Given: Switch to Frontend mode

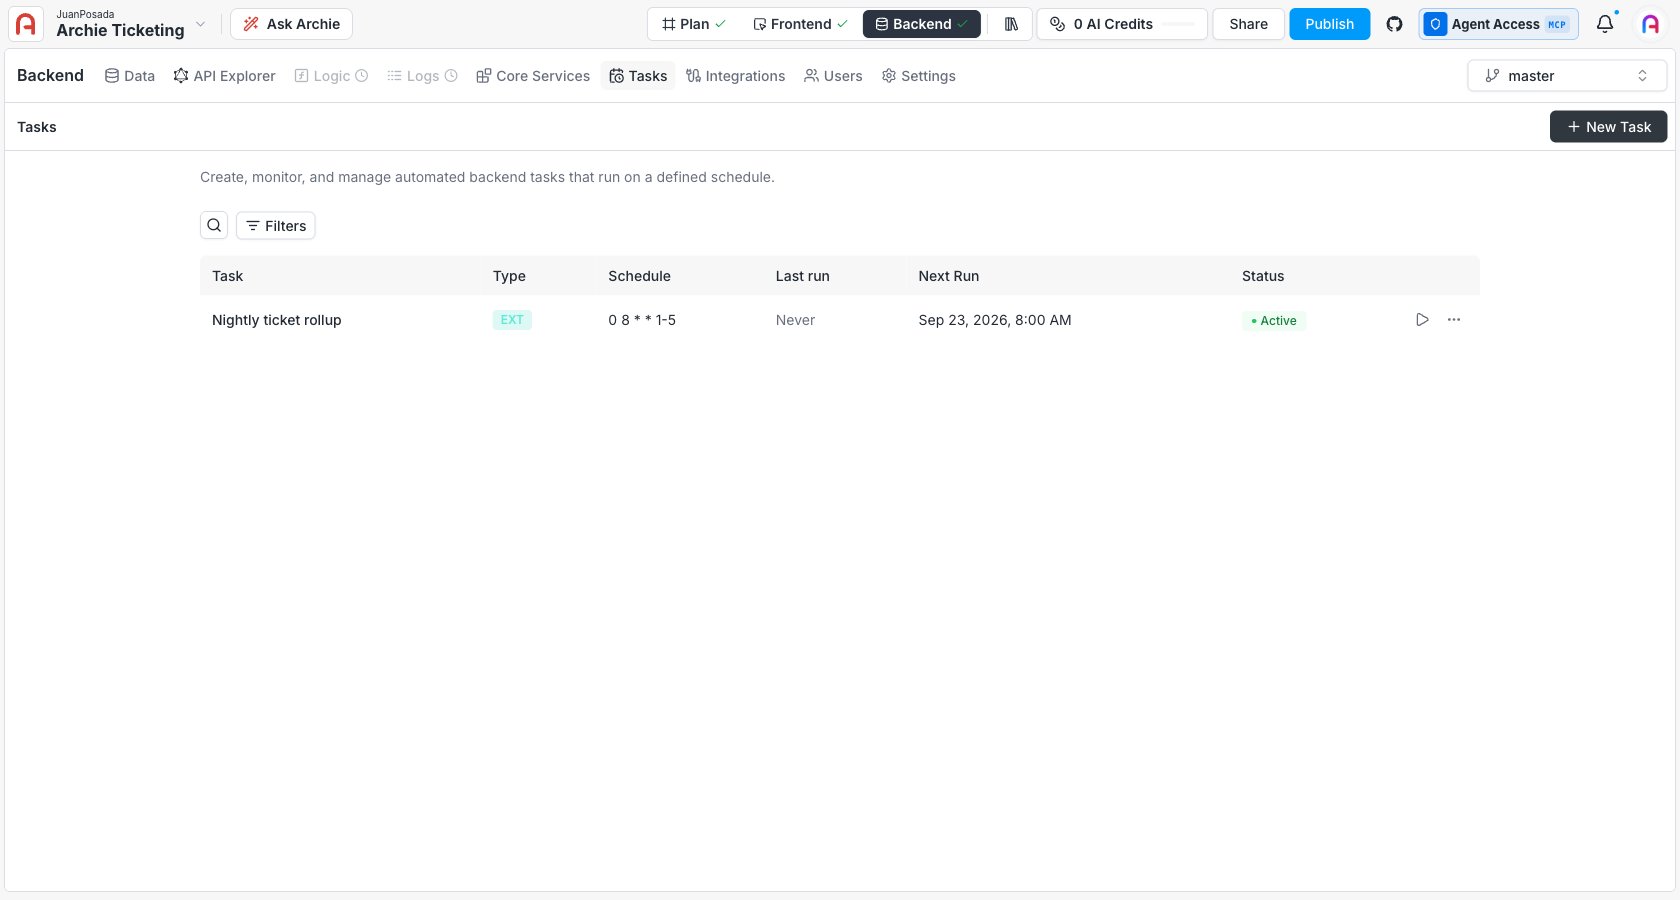Looking at the screenshot, I should (800, 24).
